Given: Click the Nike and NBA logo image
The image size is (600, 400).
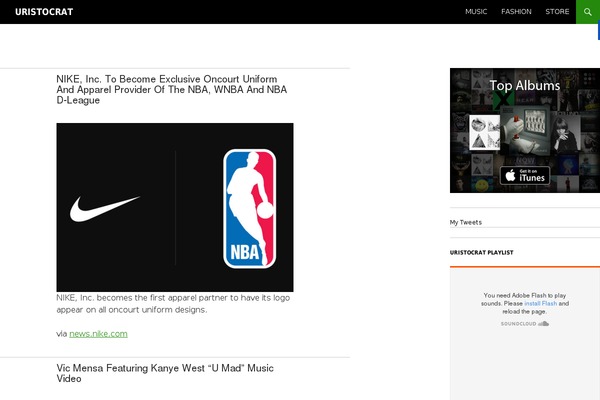Looking at the screenshot, I should click(175, 207).
